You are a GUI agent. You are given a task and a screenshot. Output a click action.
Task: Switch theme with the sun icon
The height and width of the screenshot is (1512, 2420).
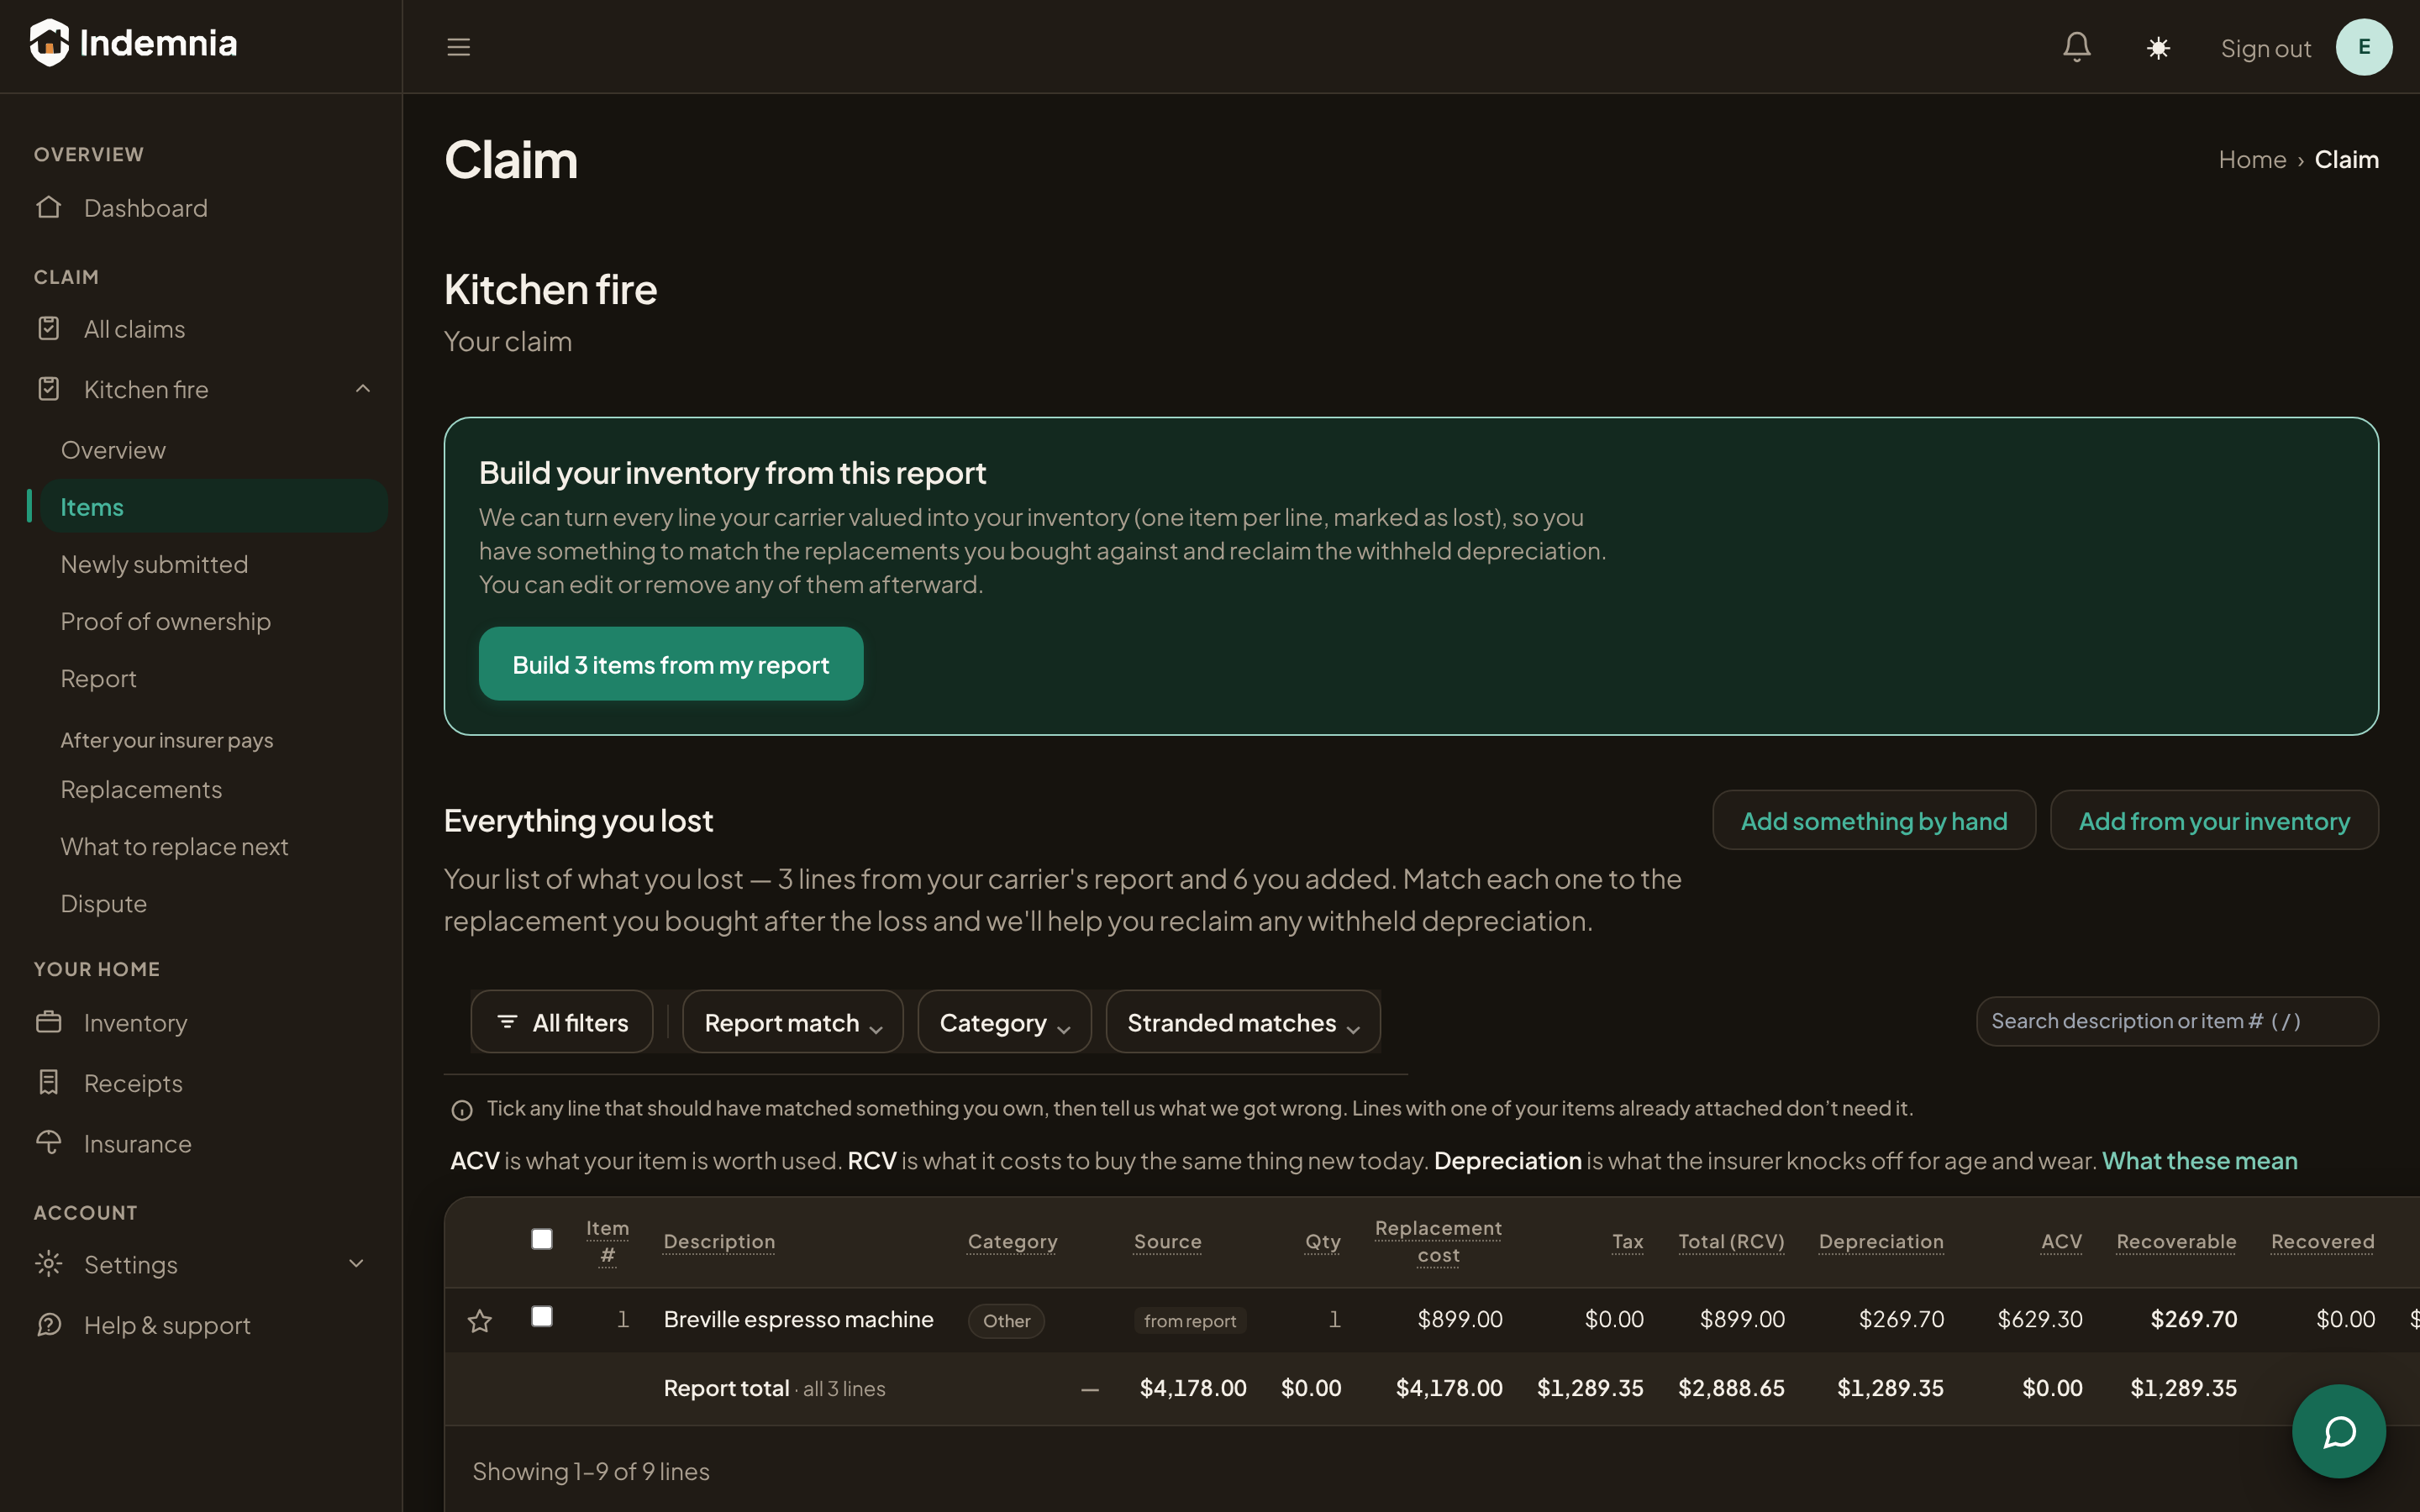pyautogui.click(x=2158, y=48)
